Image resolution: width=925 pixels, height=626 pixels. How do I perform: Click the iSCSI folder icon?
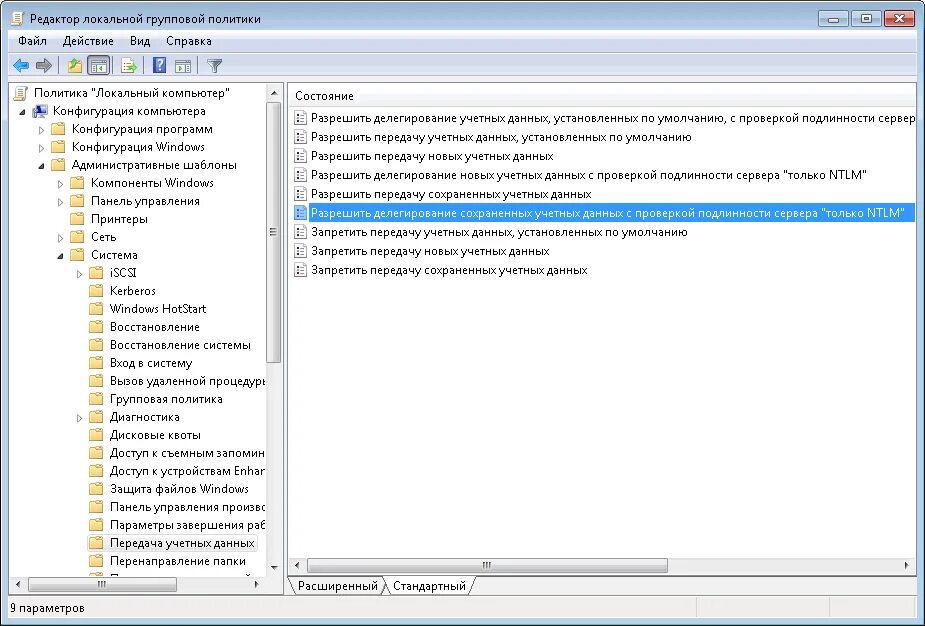point(96,273)
